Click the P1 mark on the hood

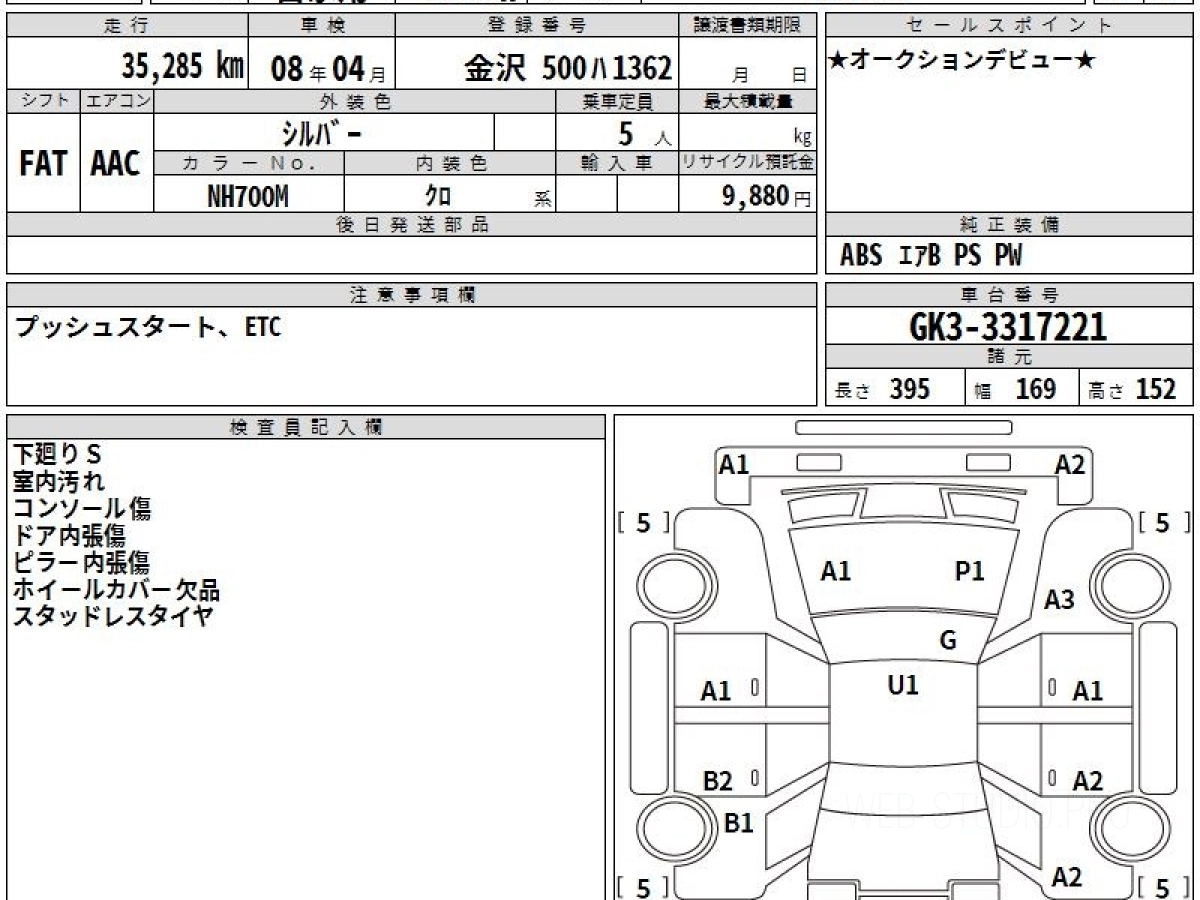pyautogui.click(x=970, y=571)
